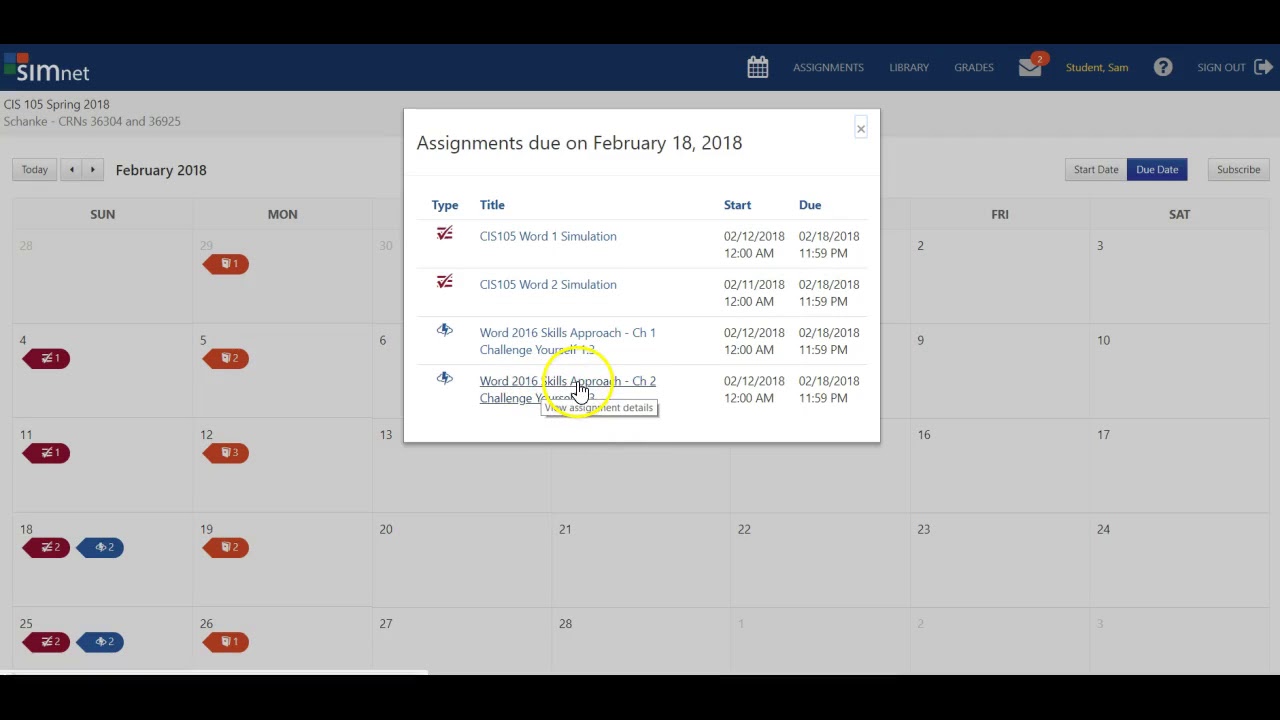Click the Subscribe button

[x=1238, y=169]
